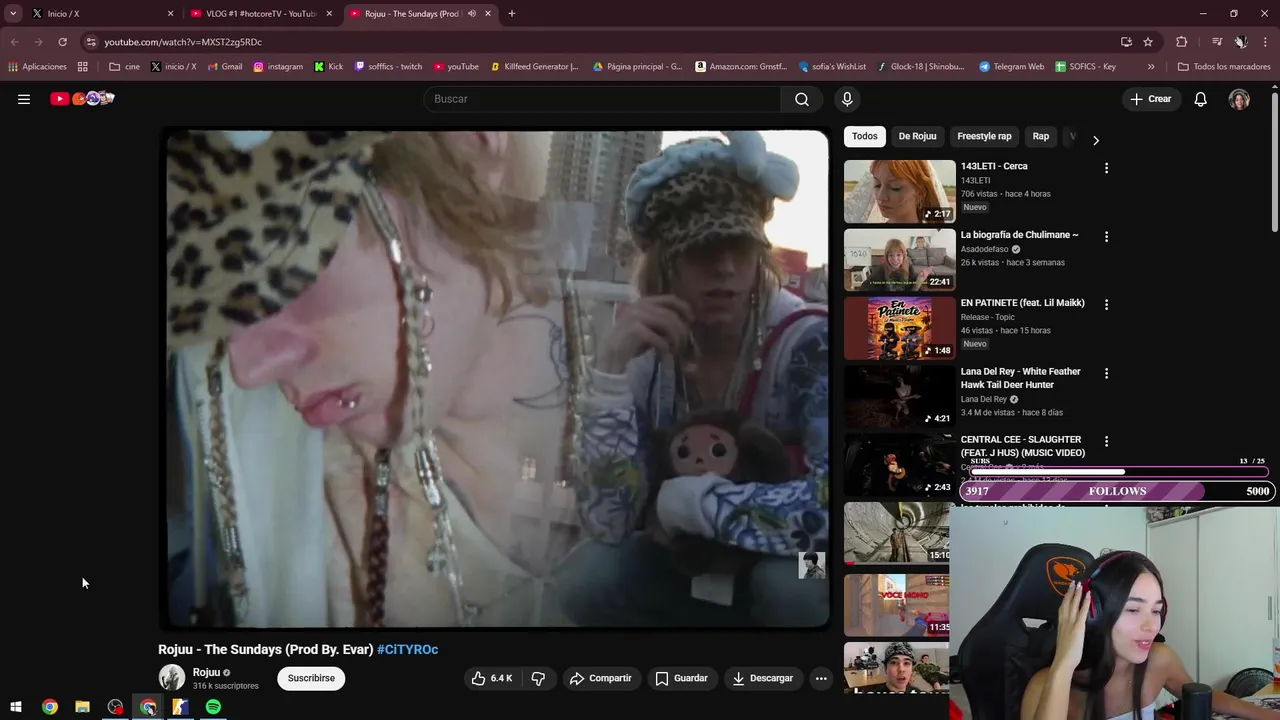This screenshot has width=1280, height=720.
Task: Open the account avatar menu
Action: [x=1239, y=99]
